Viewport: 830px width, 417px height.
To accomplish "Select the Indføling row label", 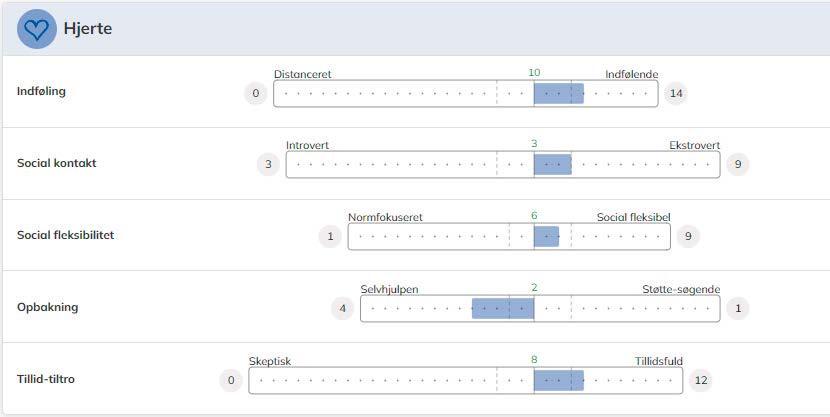I will click(x=41, y=92).
